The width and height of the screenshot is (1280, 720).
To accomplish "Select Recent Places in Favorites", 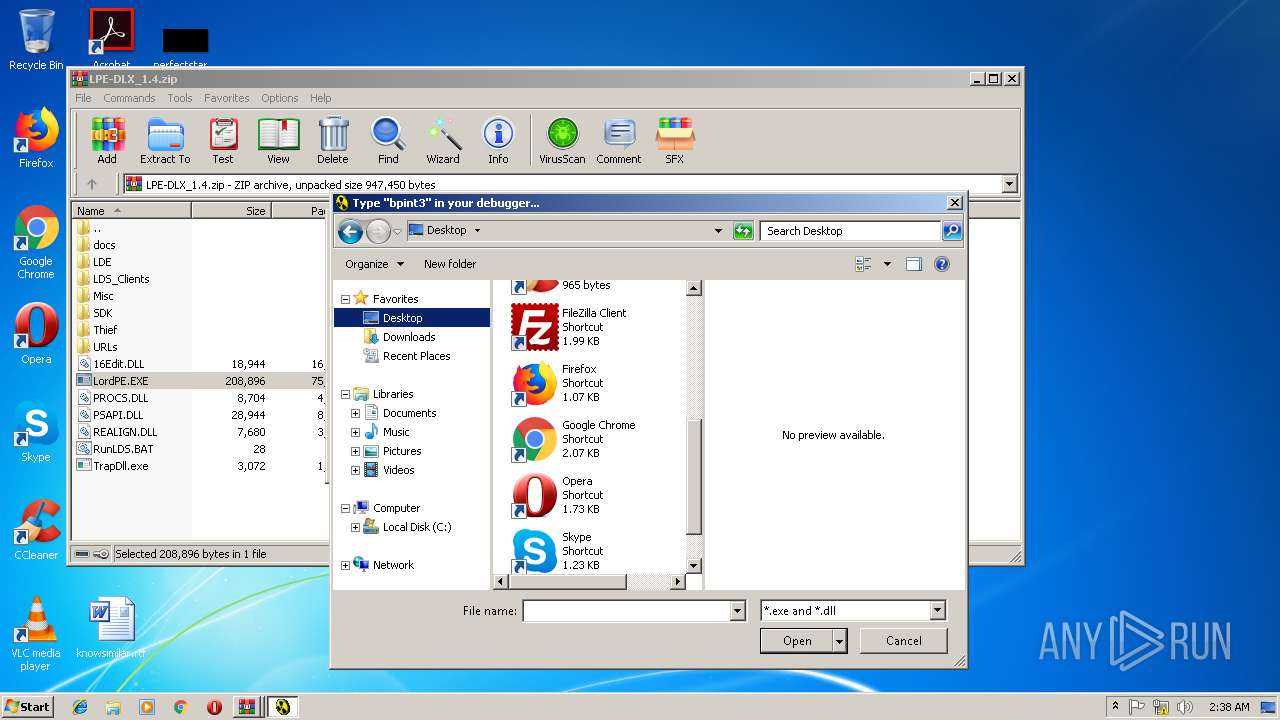I will coord(416,356).
